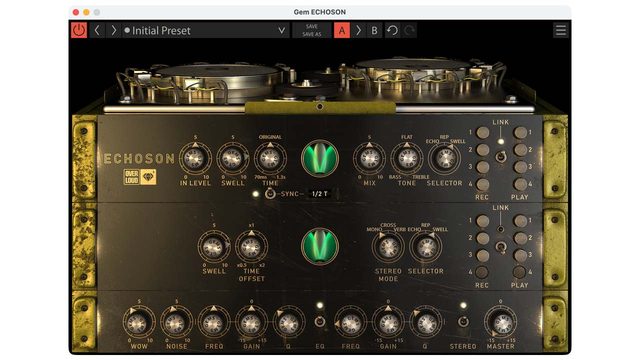
Task: Click SAVE AS preset button
Action: (x=312, y=34)
